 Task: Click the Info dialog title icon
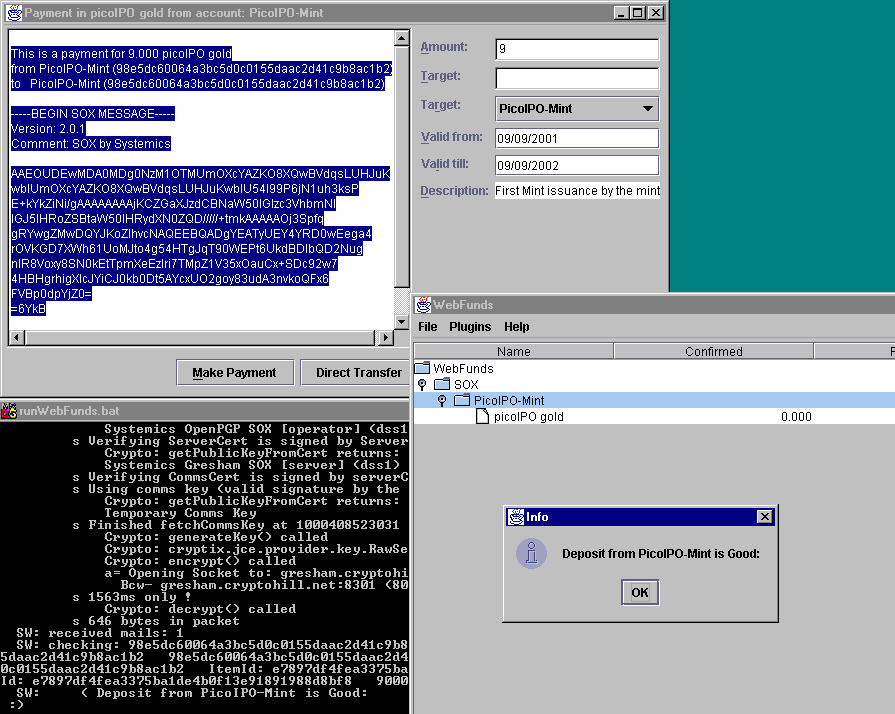pos(516,517)
